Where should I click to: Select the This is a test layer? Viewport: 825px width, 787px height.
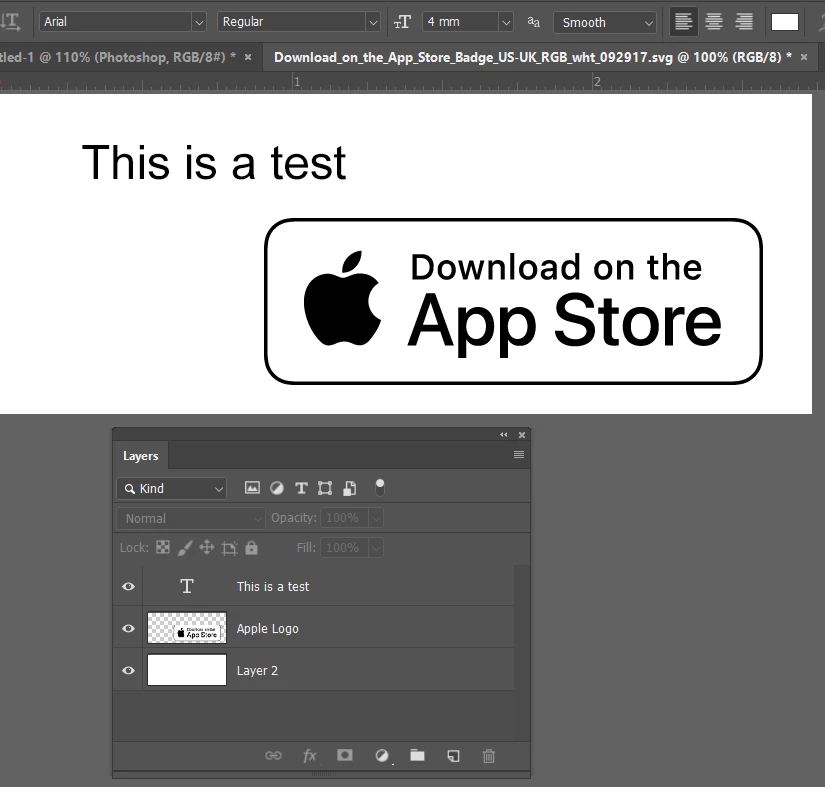click(x=314, y=586)
